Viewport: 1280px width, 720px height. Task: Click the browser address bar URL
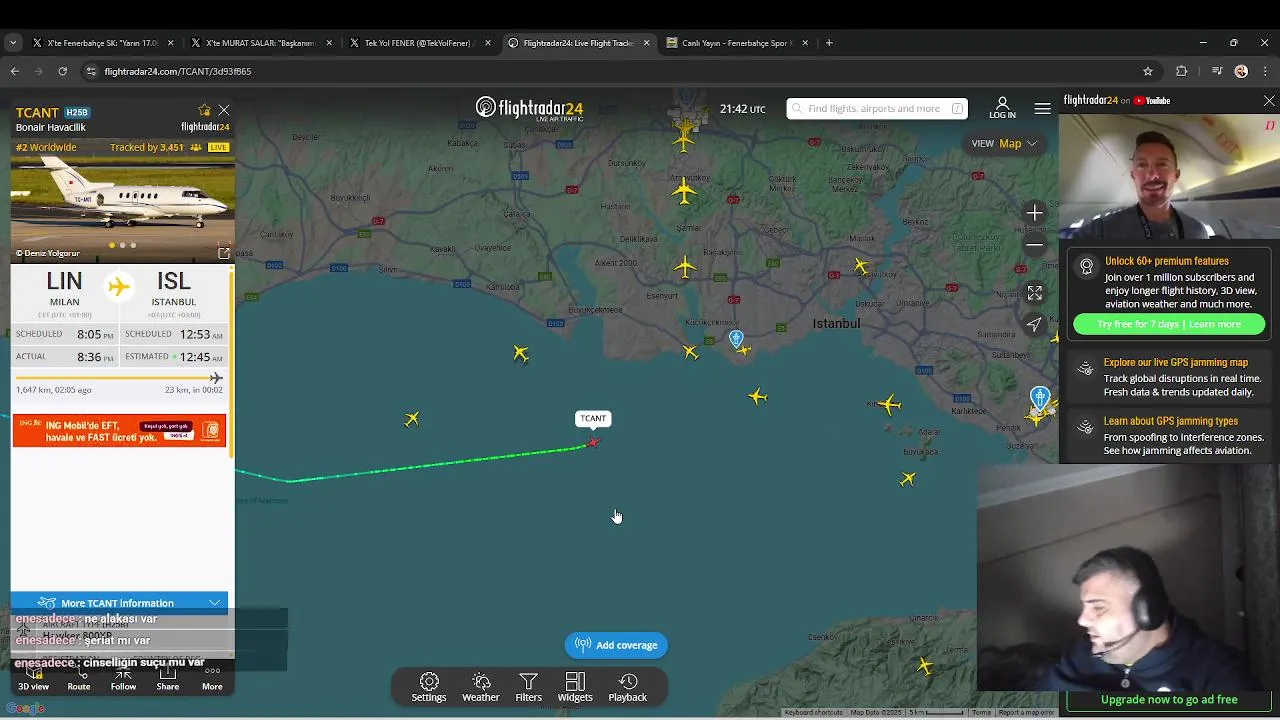point(178,71)
